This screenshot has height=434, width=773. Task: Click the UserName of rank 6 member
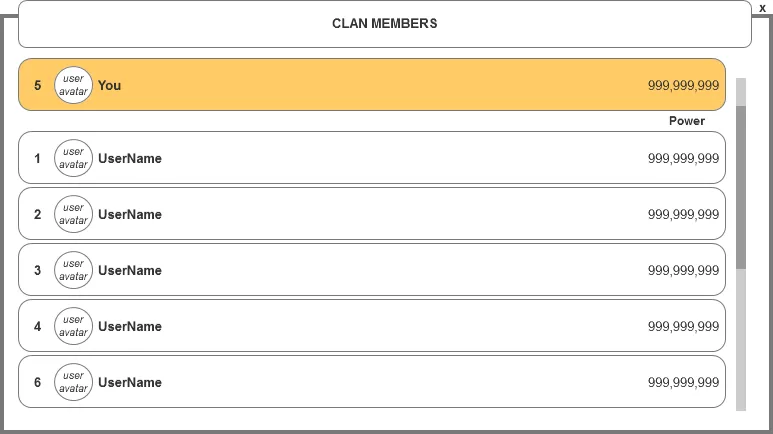coord(130,382)
